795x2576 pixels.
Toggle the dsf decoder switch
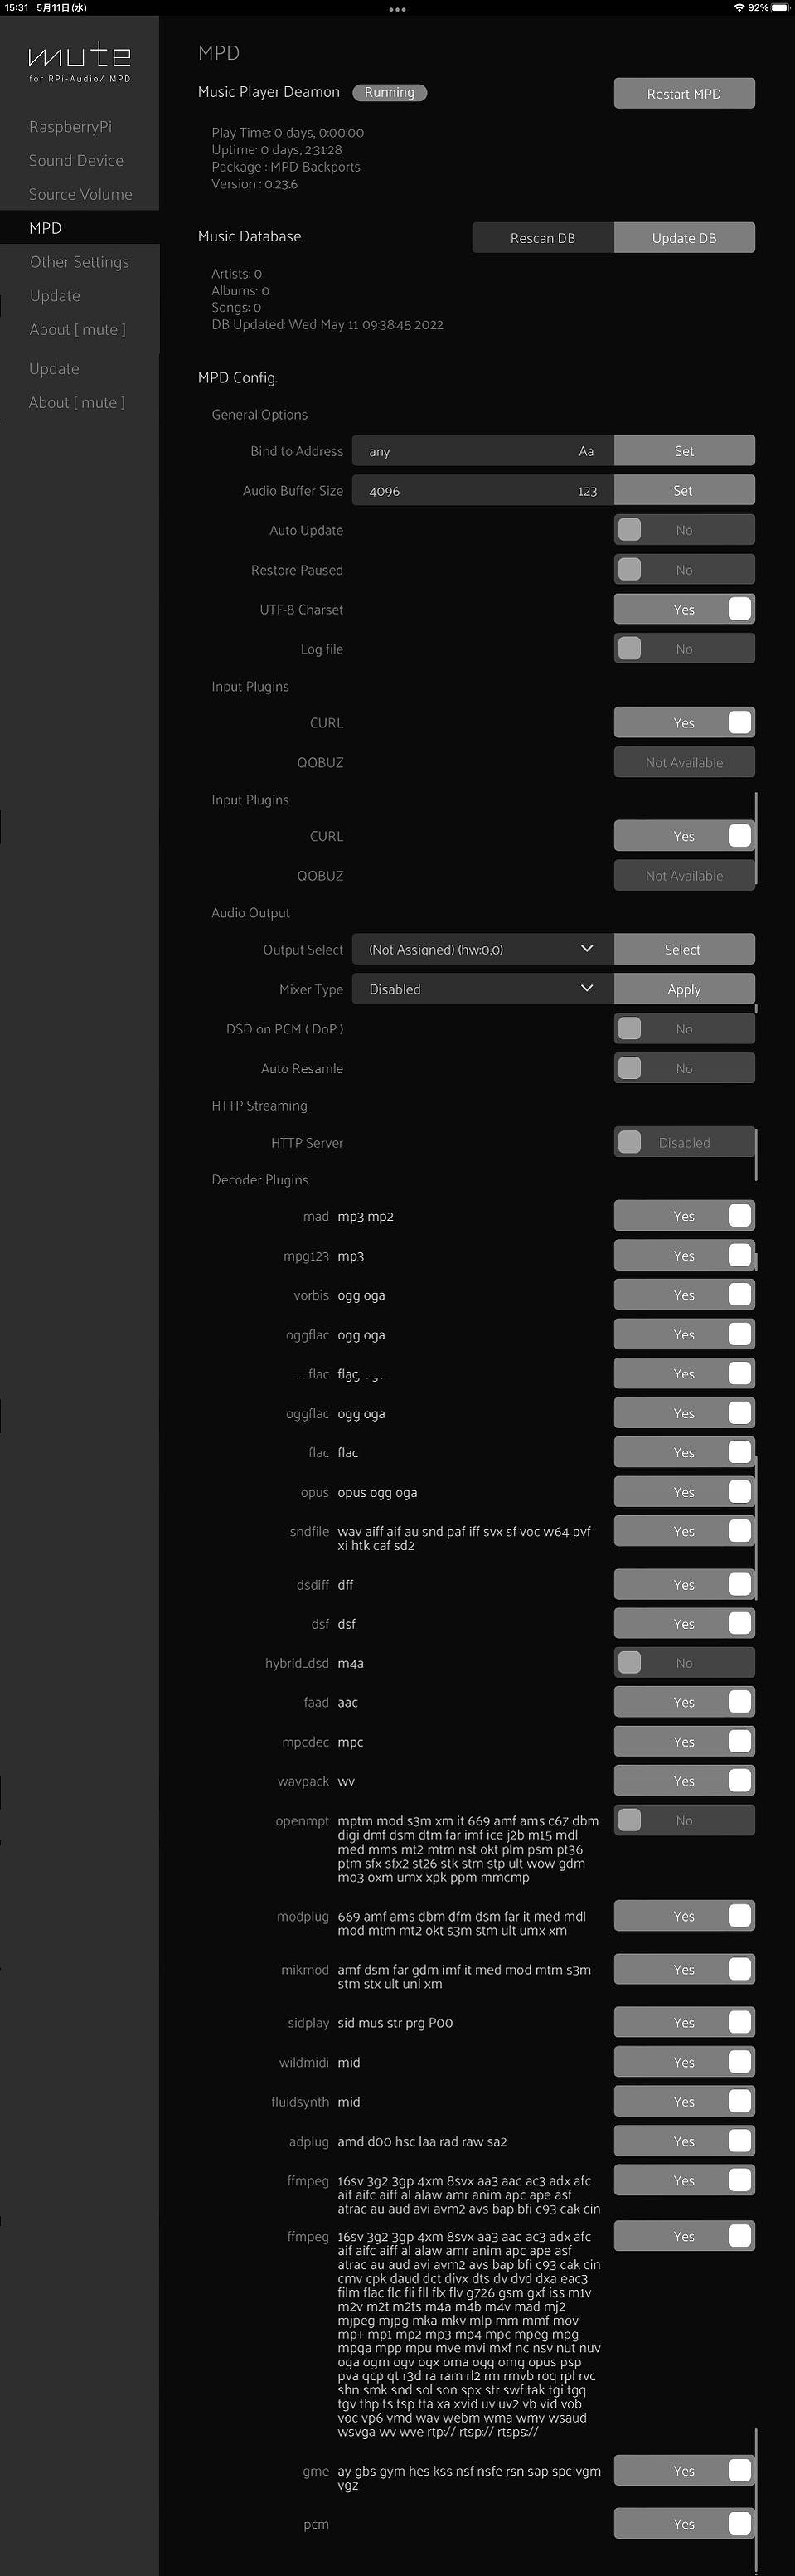tap(684, 1624)
